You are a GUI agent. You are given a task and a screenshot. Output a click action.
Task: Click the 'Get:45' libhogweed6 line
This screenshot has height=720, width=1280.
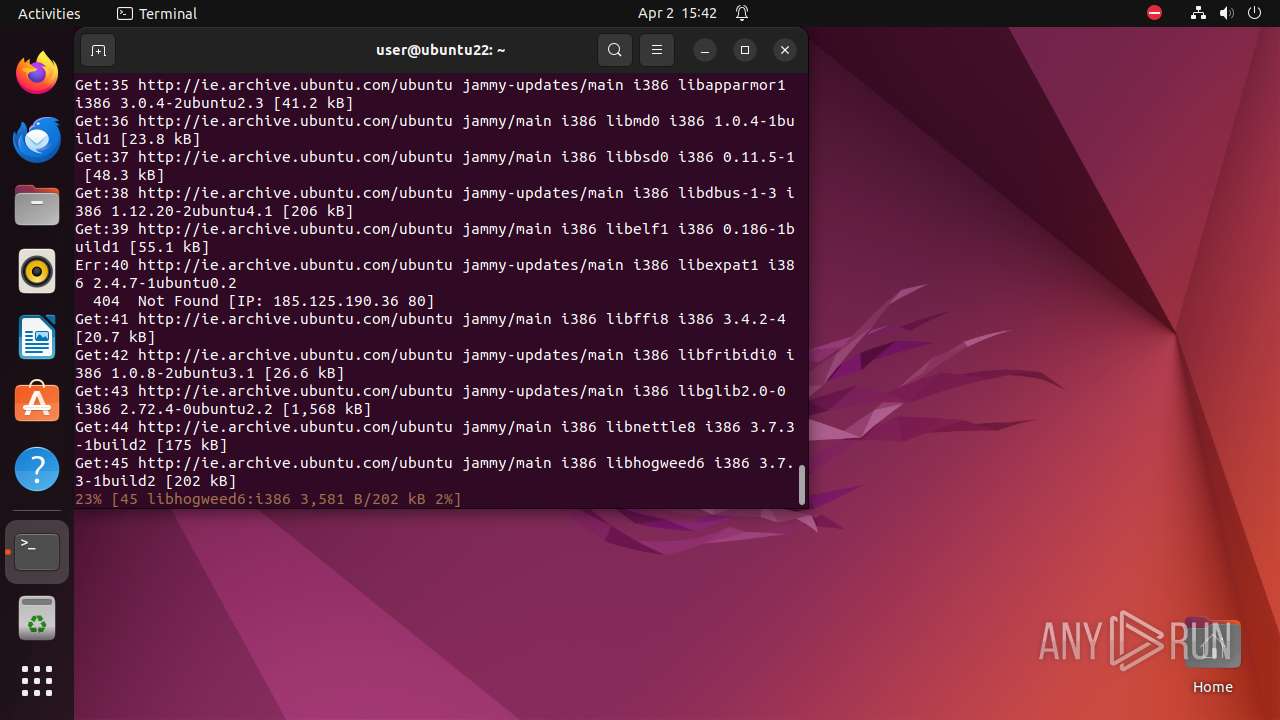pyautogui.click(x=435, y=472)
